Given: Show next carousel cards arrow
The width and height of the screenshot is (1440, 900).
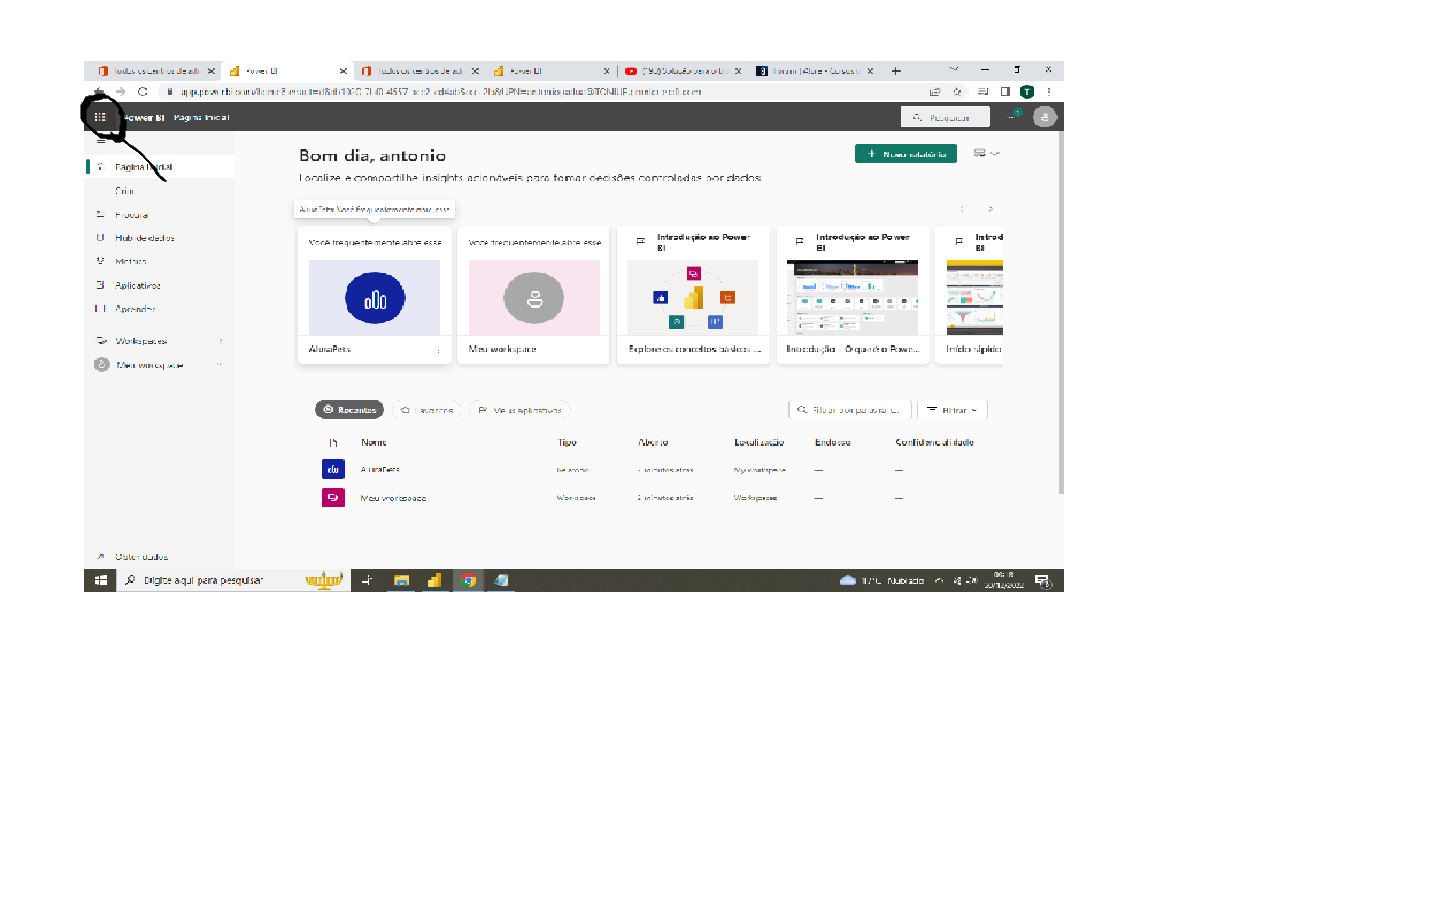Looking at the screenshot, I should point(990,209).
